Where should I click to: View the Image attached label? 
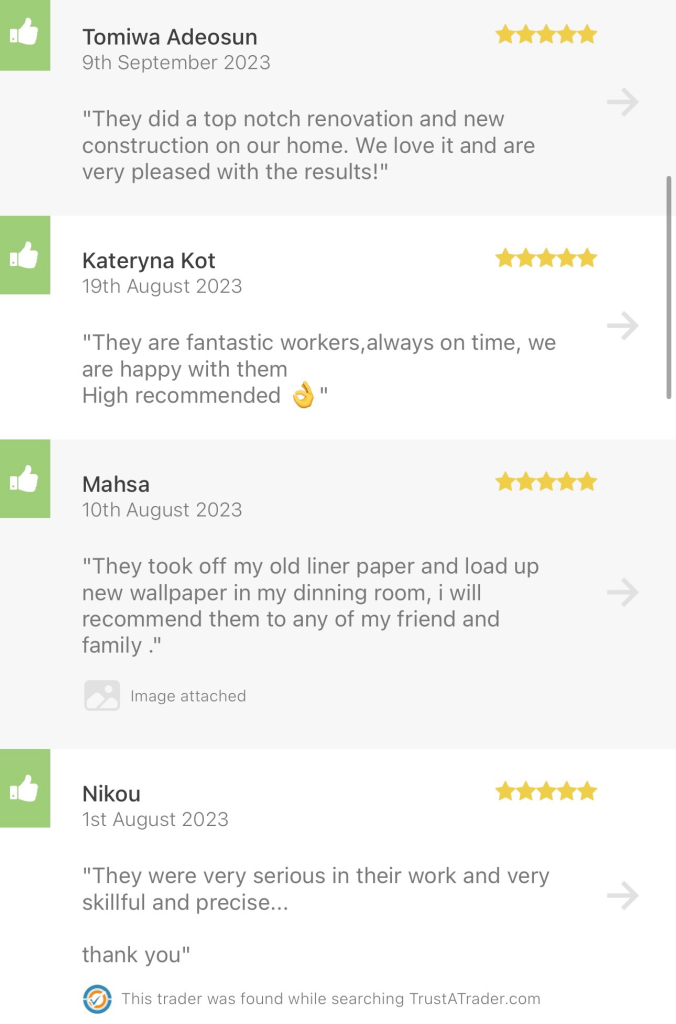coord(188,696)
